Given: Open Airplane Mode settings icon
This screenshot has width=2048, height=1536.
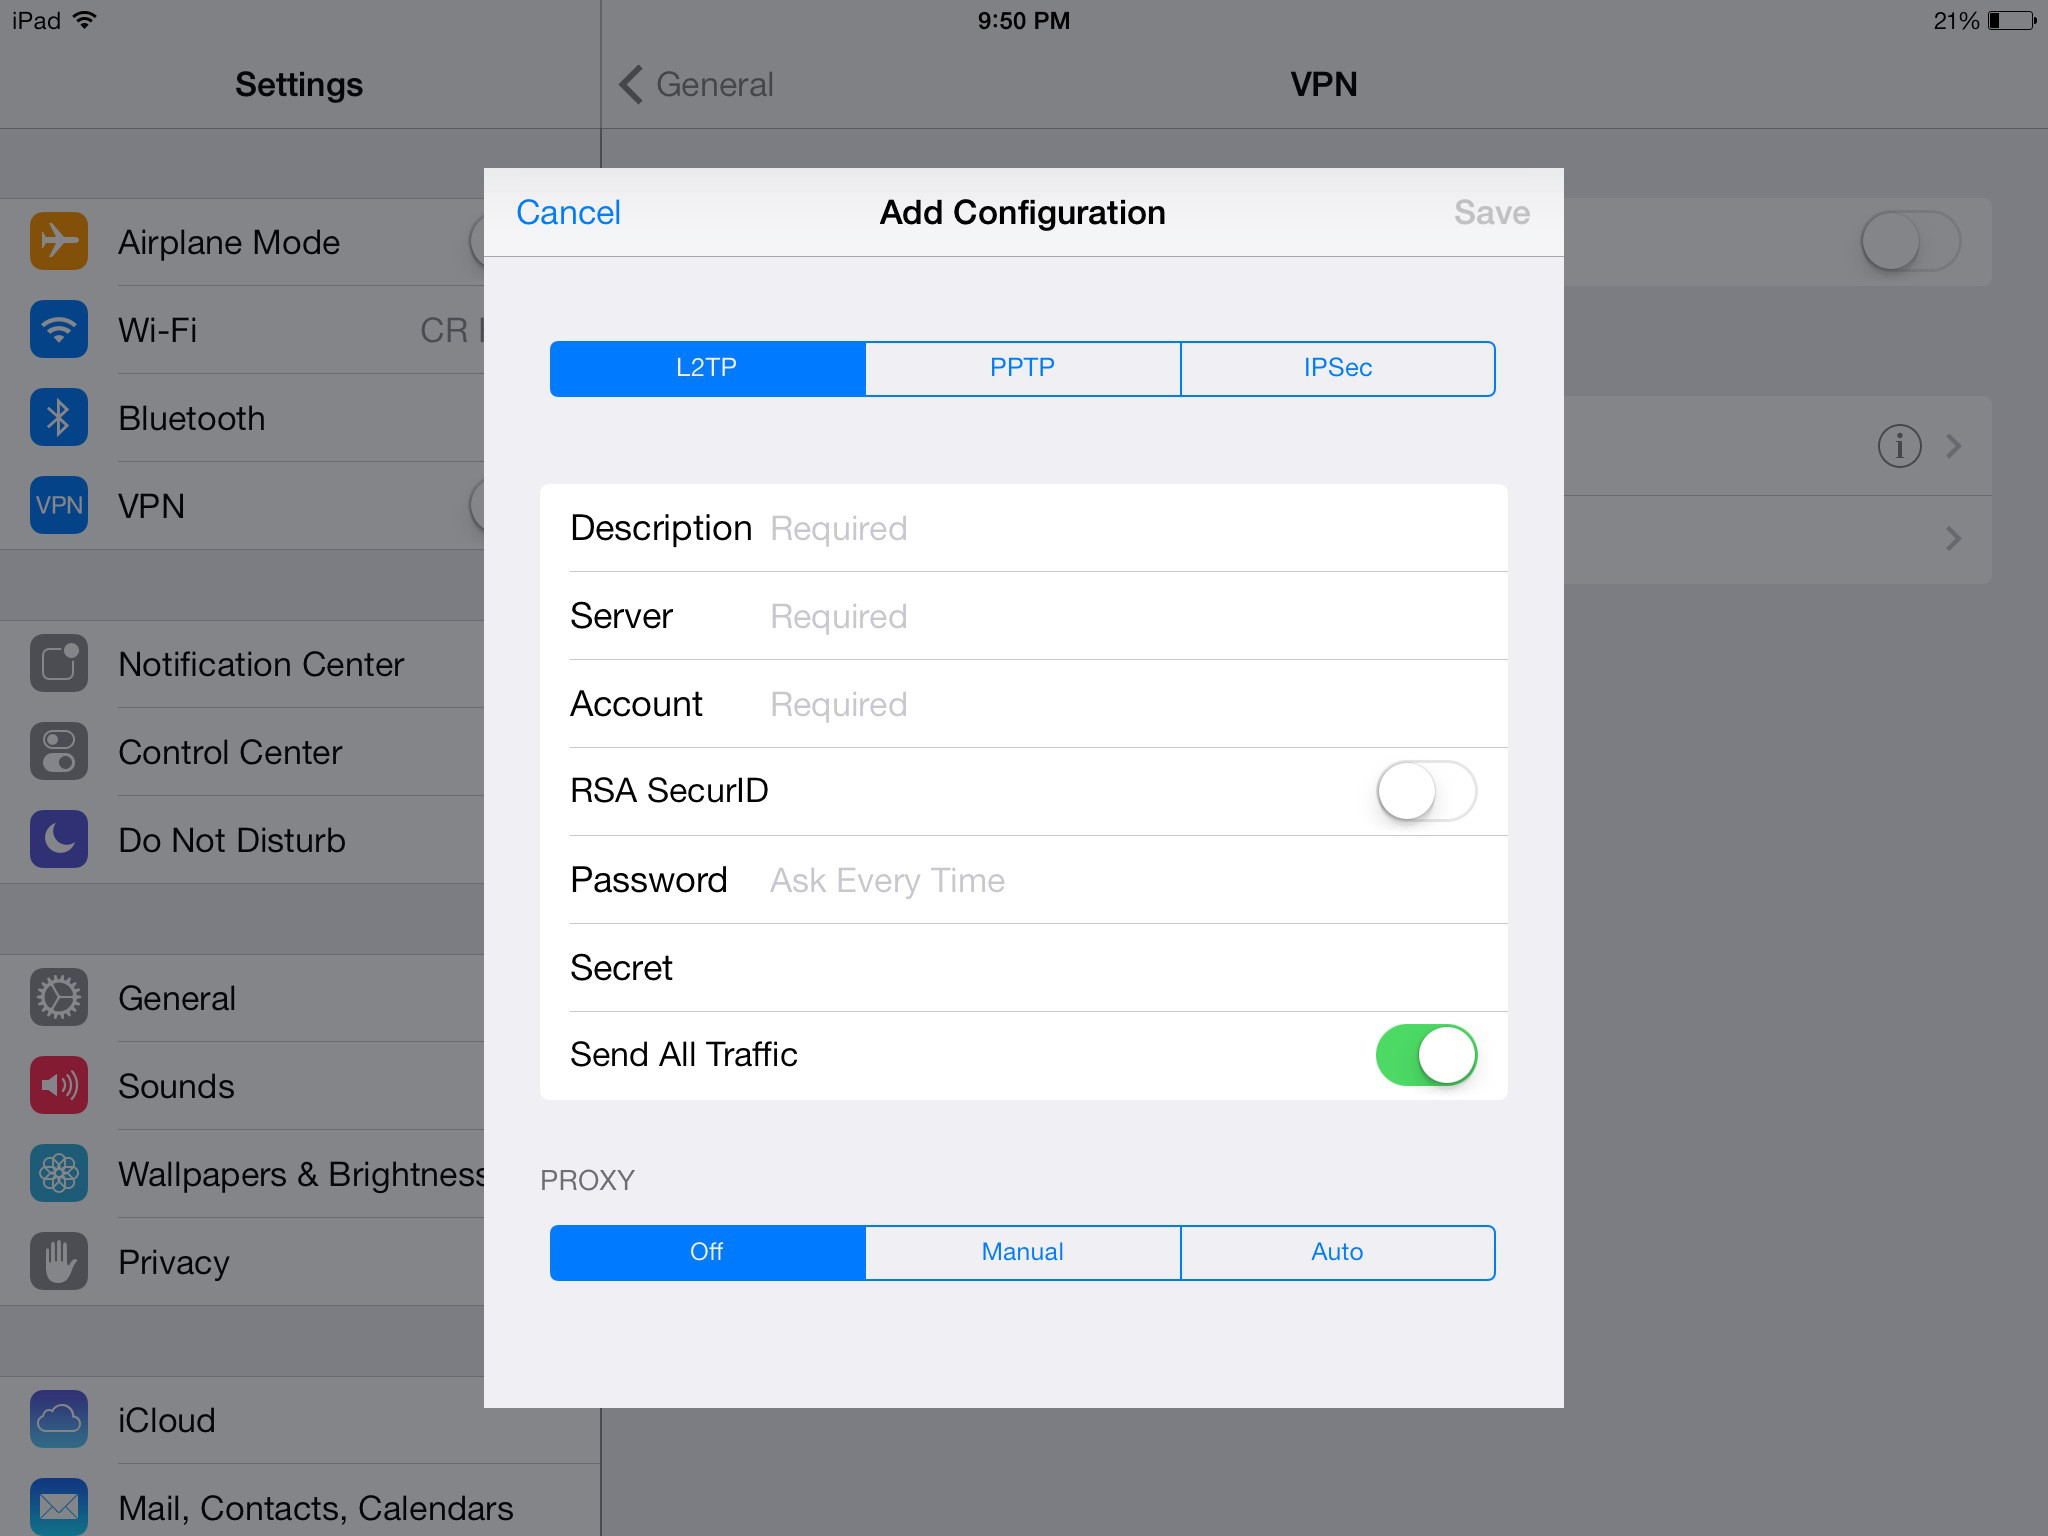Looking at the screenshot, I should 59,241.
